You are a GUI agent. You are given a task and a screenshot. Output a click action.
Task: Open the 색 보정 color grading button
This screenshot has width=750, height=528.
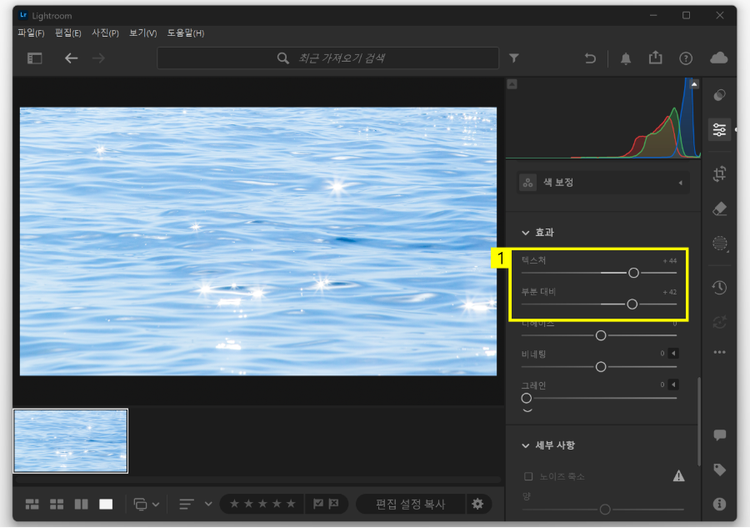(x=528, y=183)
